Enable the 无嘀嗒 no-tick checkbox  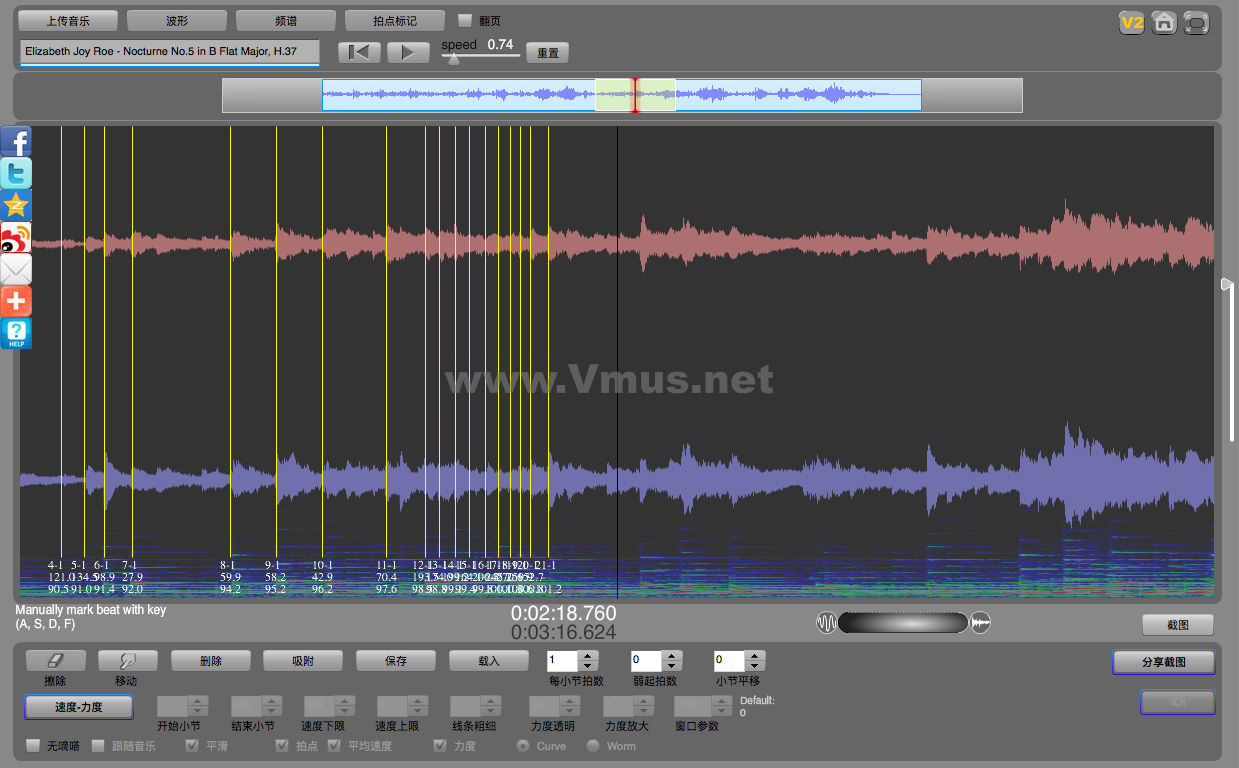click(33, 746)
